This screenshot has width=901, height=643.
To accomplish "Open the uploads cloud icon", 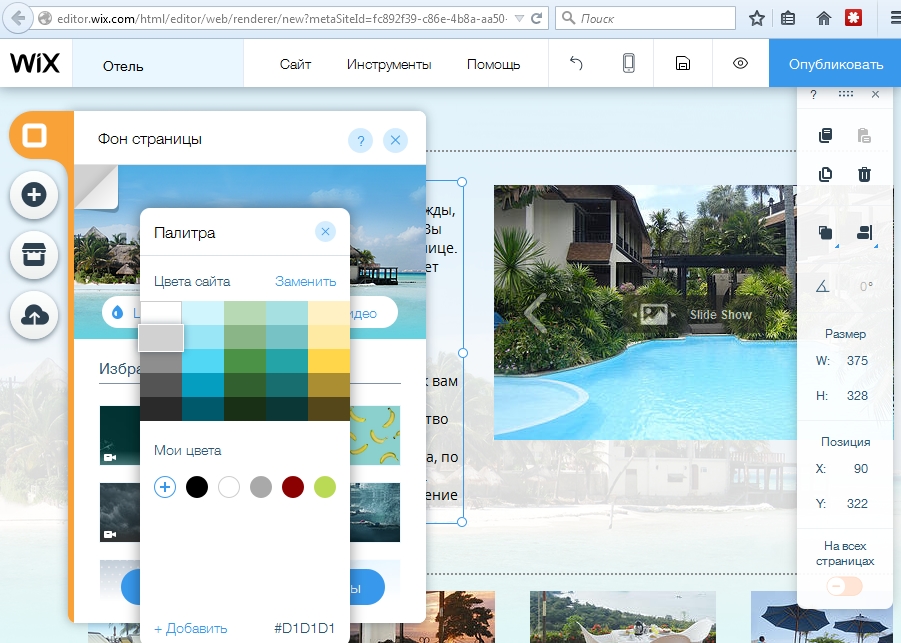I will point(34,315).
